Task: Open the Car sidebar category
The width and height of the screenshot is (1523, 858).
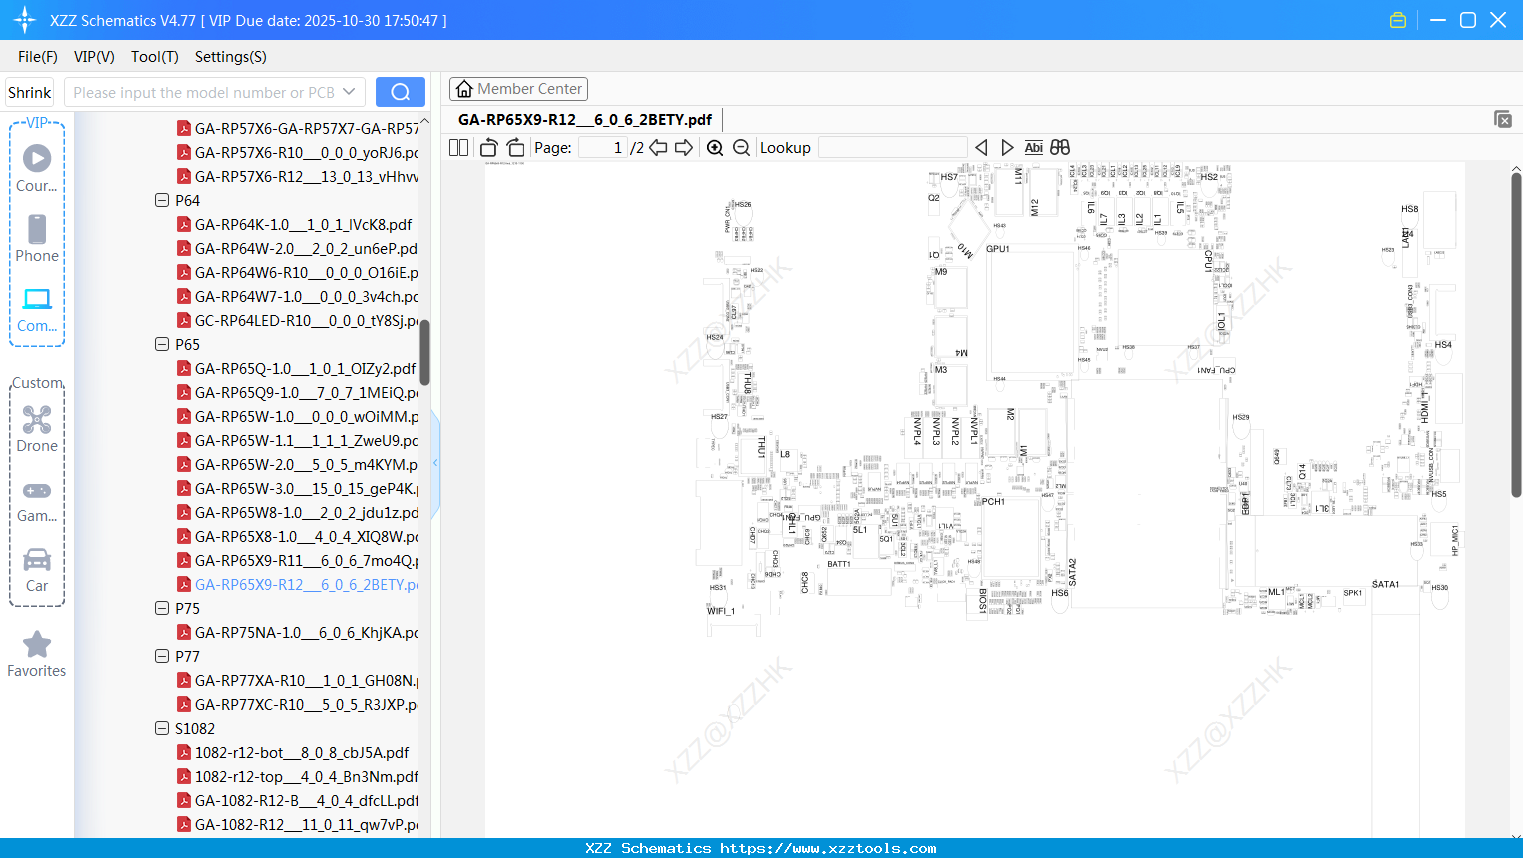Action: click(x=37, y=570)
